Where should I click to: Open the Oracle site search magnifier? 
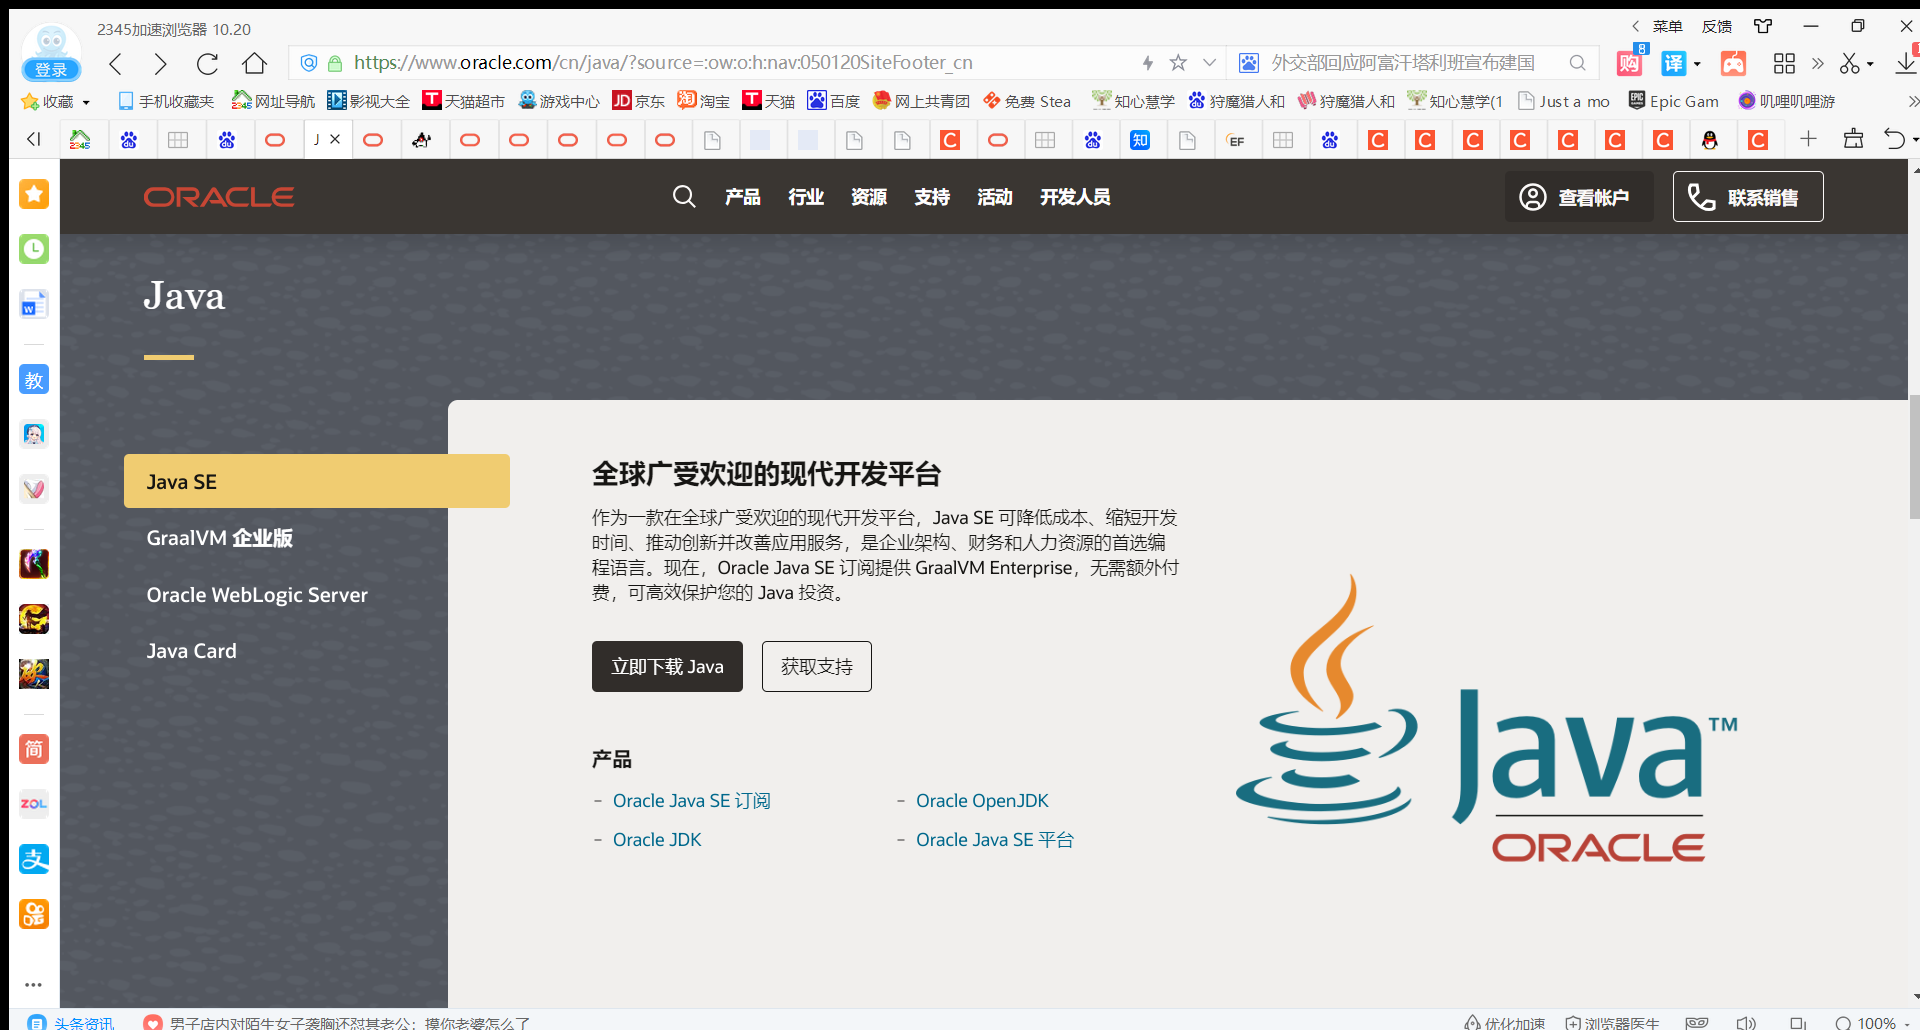[x=684, y=197]
